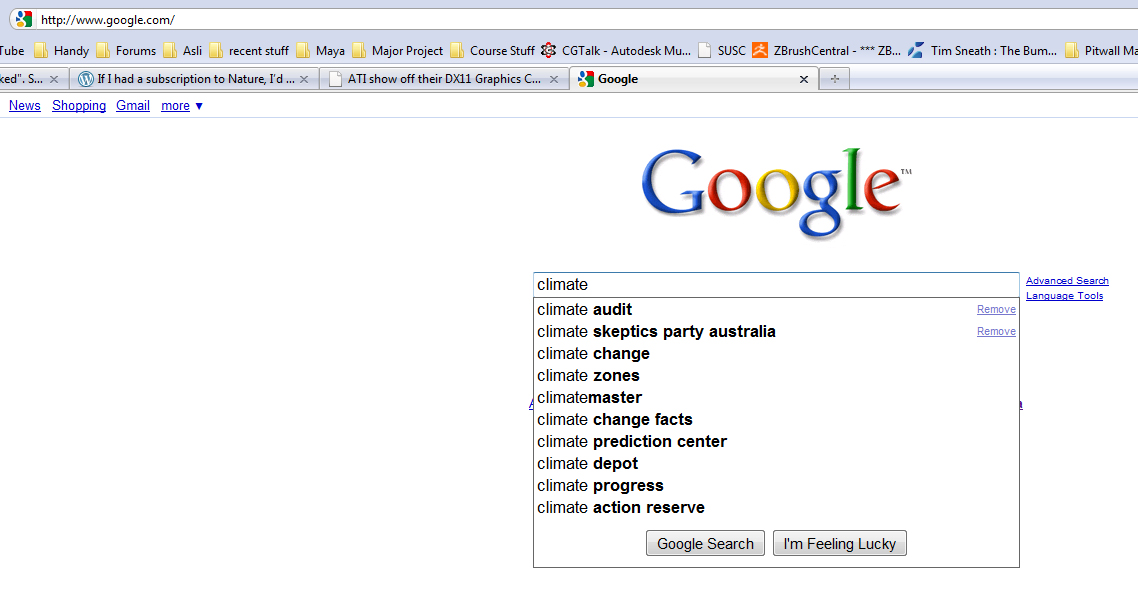Click the new tab plus button

pyautogui.click(x=834, y=79)
